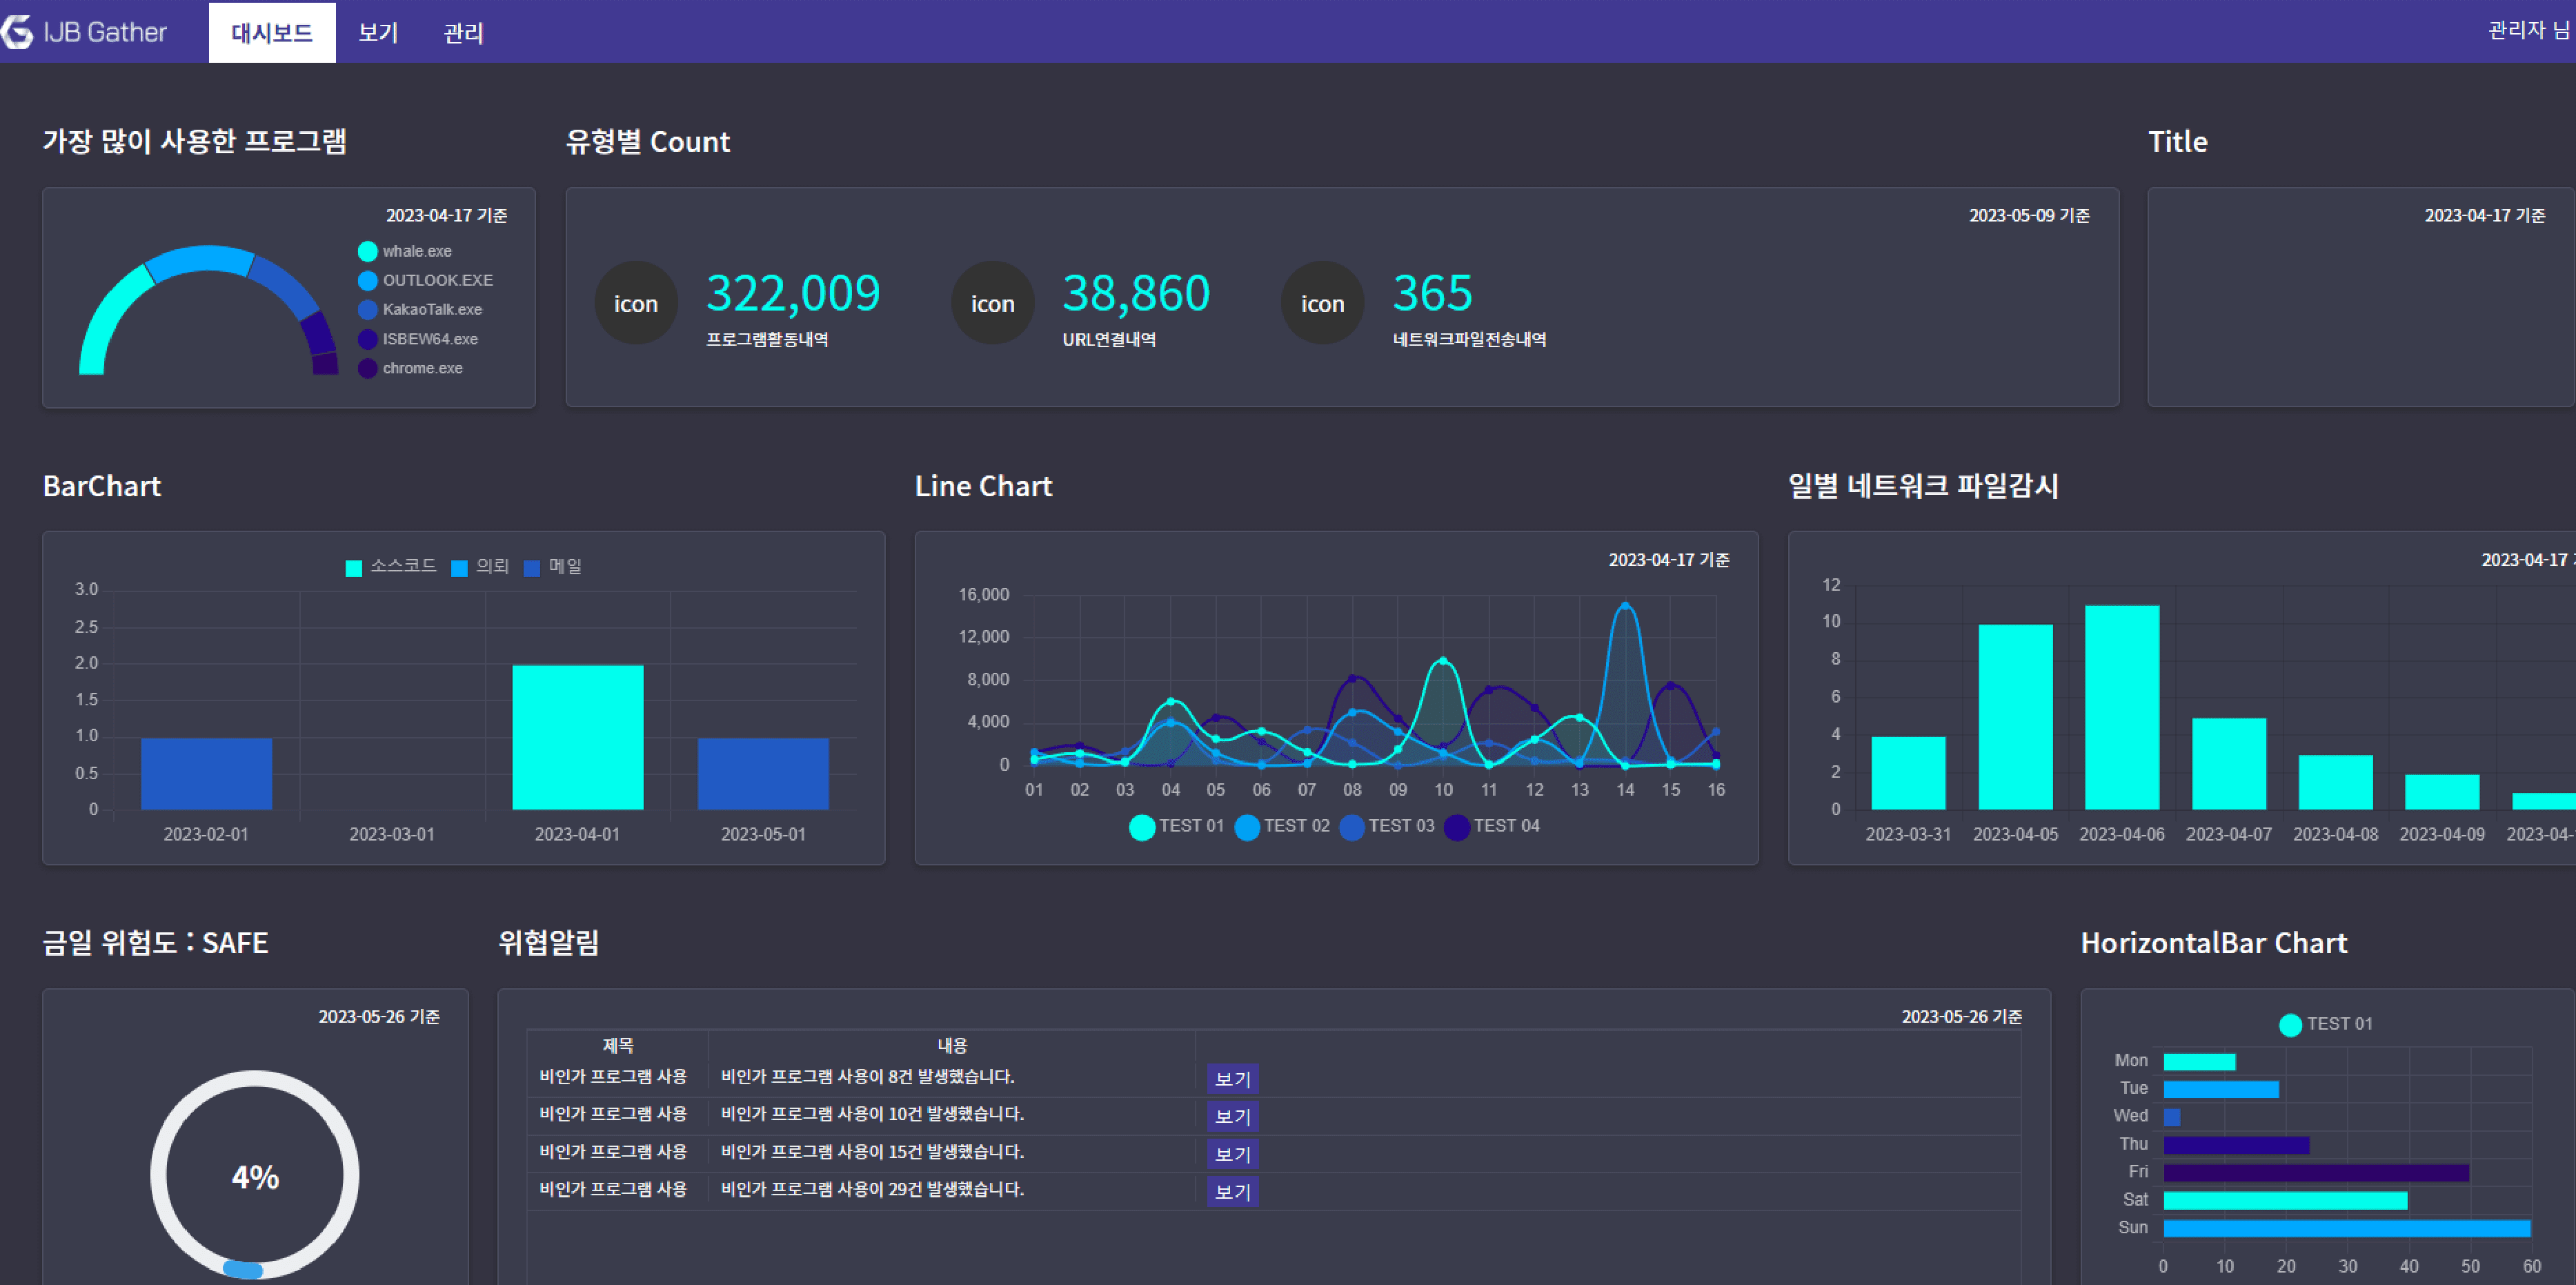Toggle TEST 01 HorizontalBar legend
The width and height of the screenshot is (2576, 1285).
[2326, 1024]
